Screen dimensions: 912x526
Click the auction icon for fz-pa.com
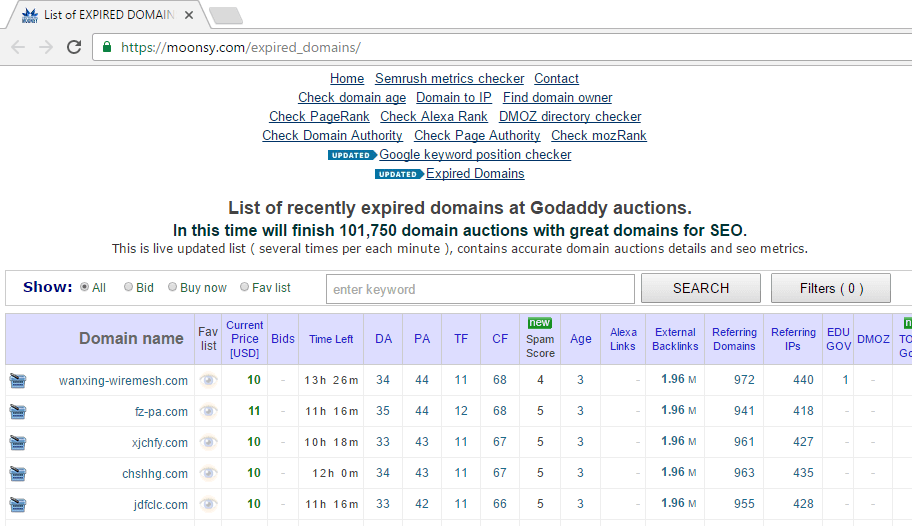pyautogui.click(x=18, y=411)
